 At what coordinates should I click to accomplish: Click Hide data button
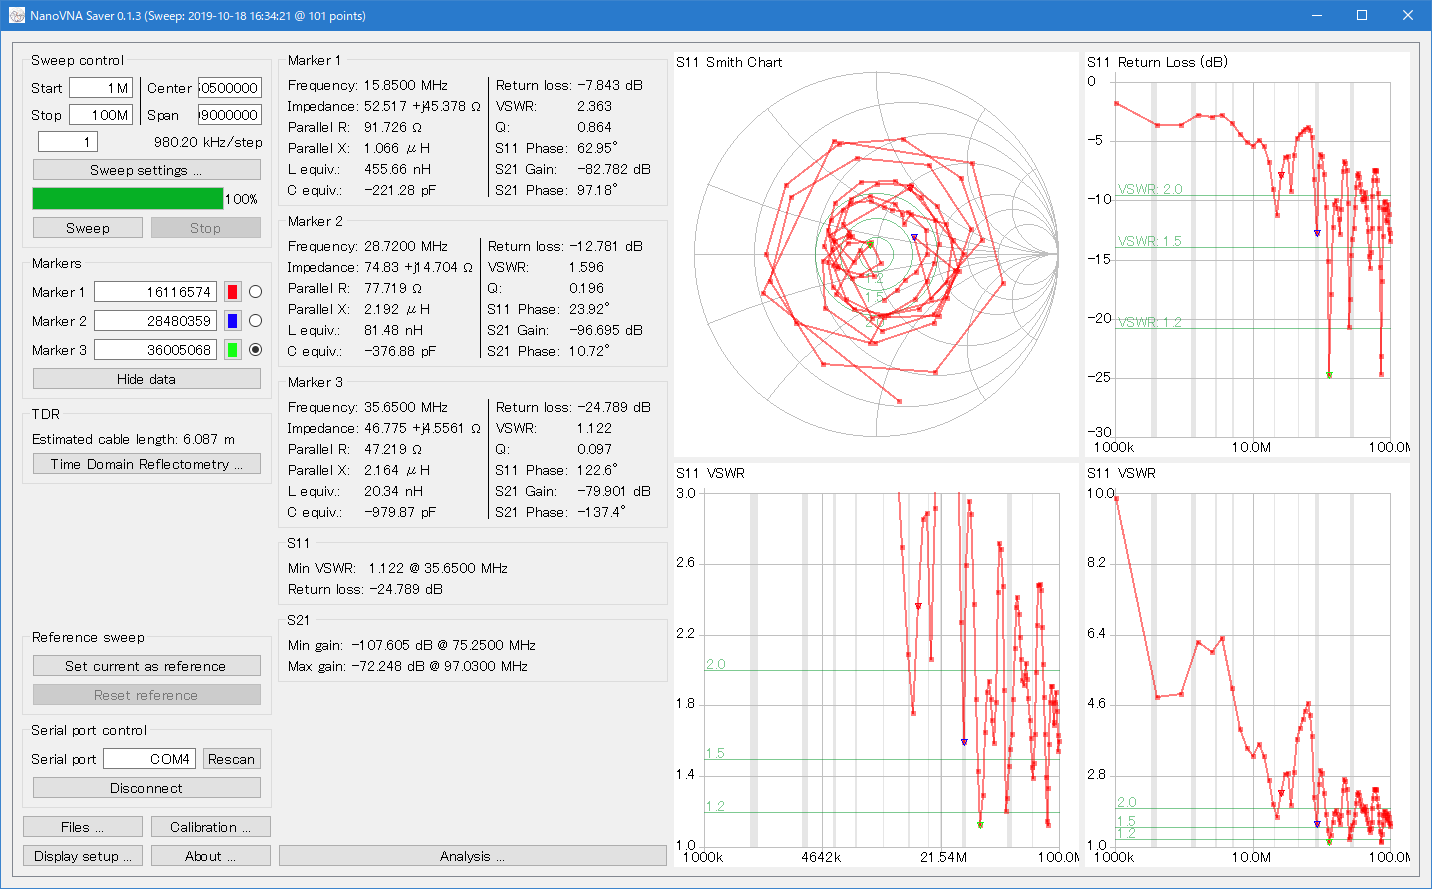pyautogui.click(x=147, y=379)
